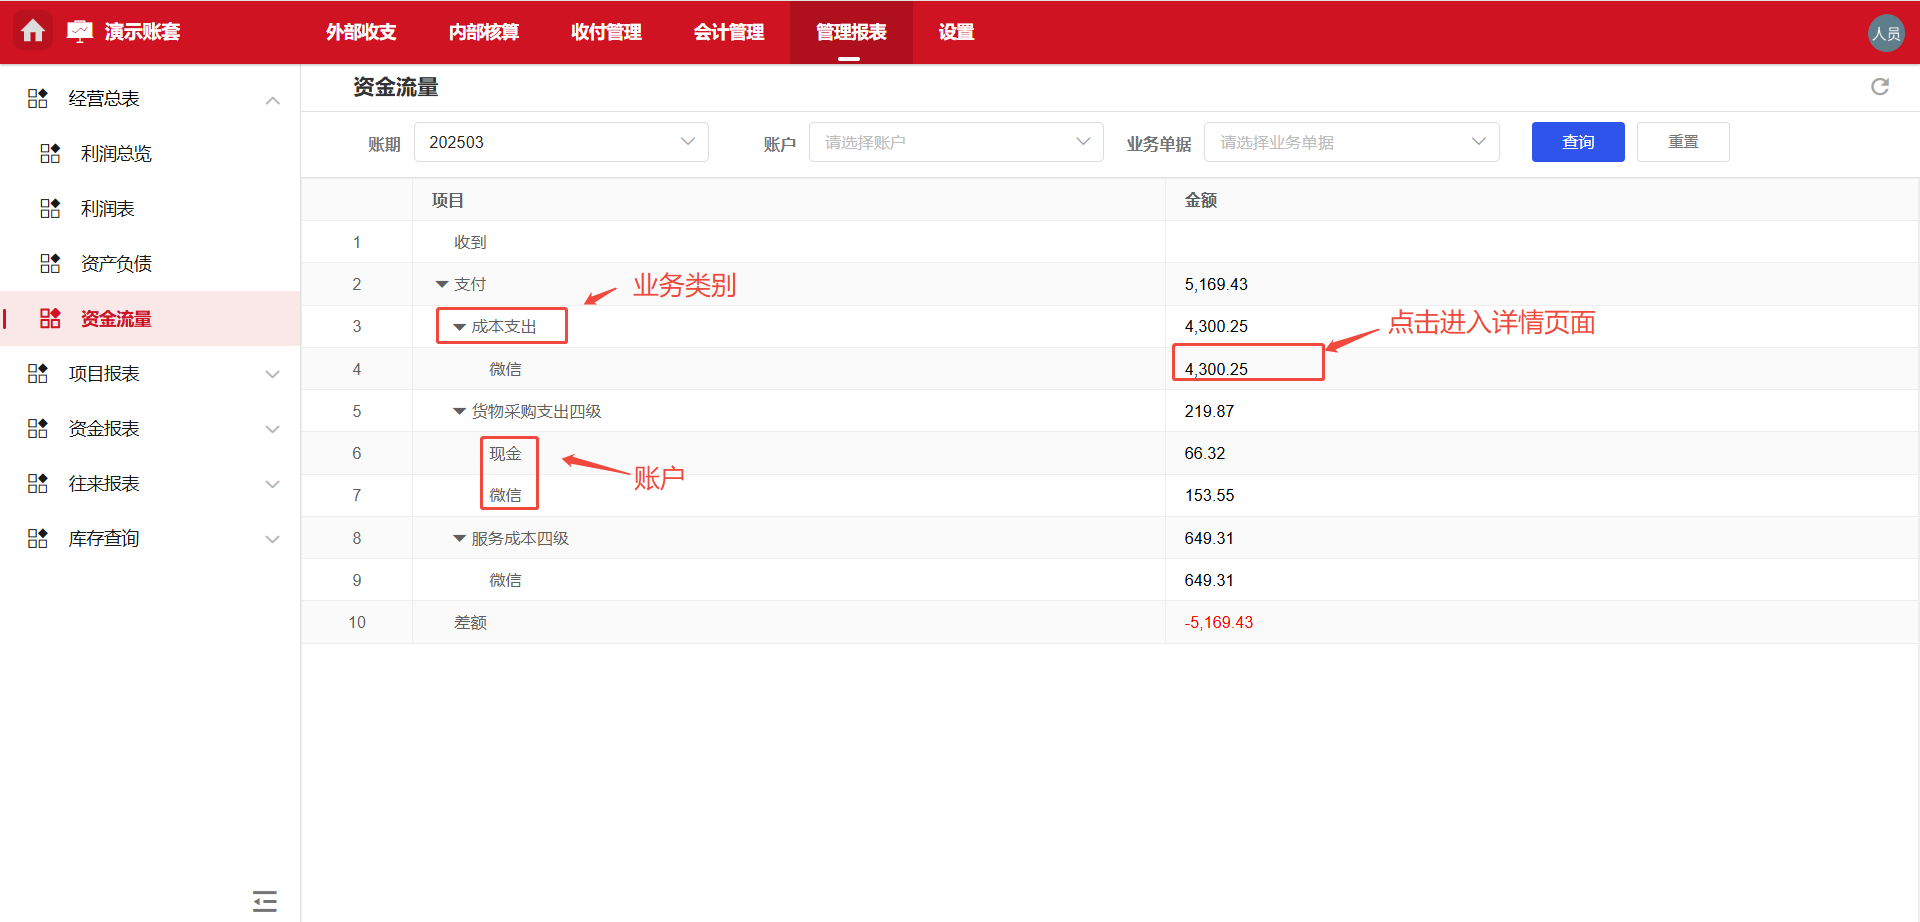
Task: Open the 演示账套 message icon
Action: (80, 31)
